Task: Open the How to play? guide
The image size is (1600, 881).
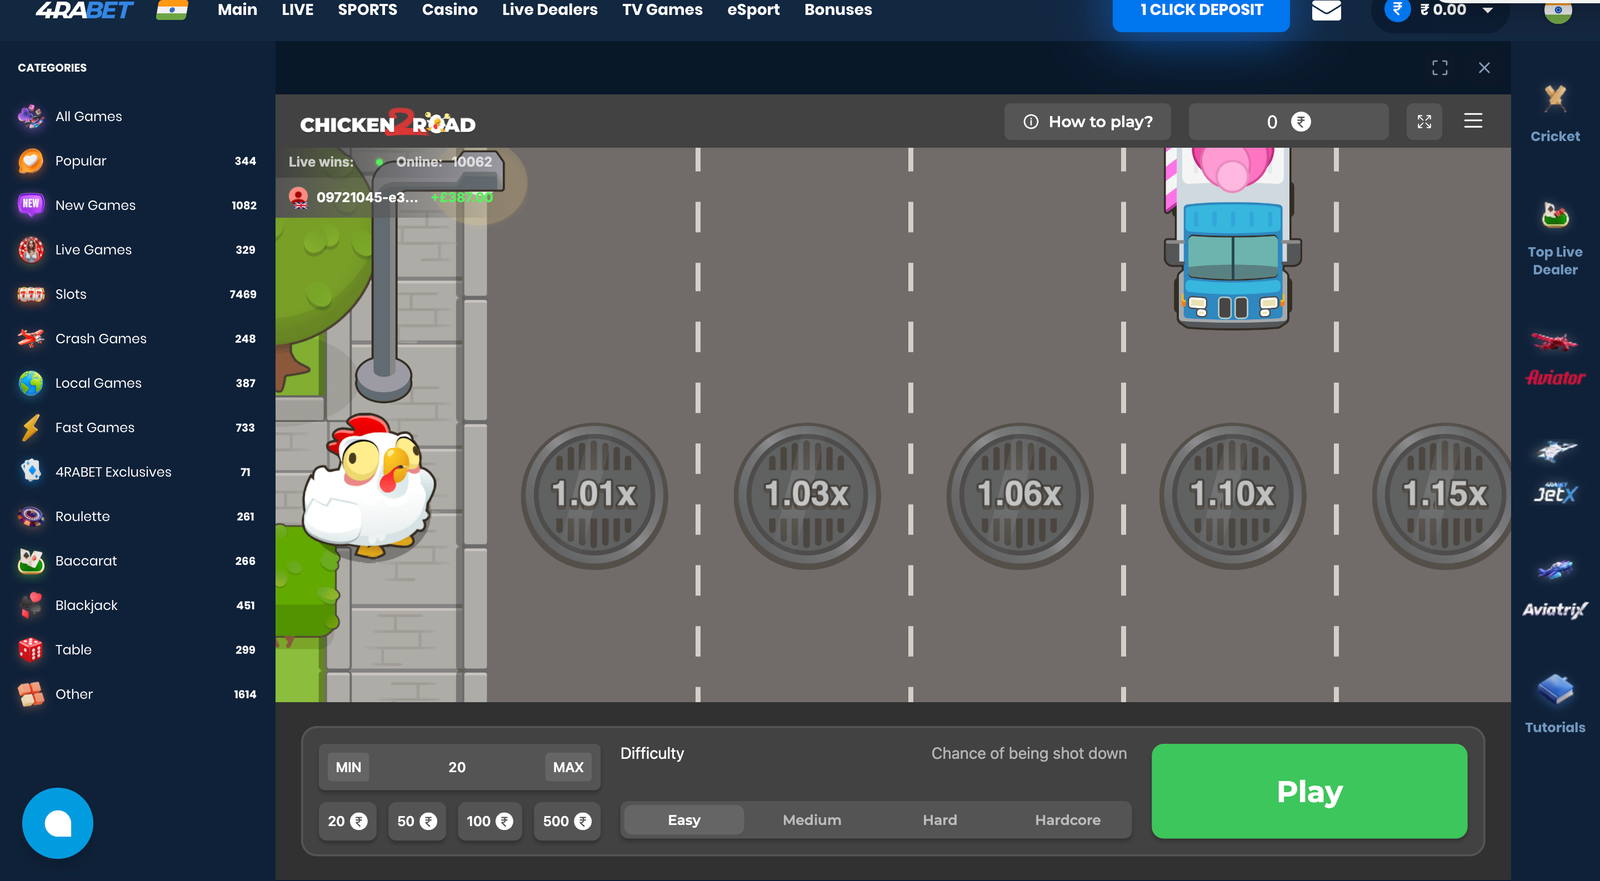Action: coord(1088,122)
